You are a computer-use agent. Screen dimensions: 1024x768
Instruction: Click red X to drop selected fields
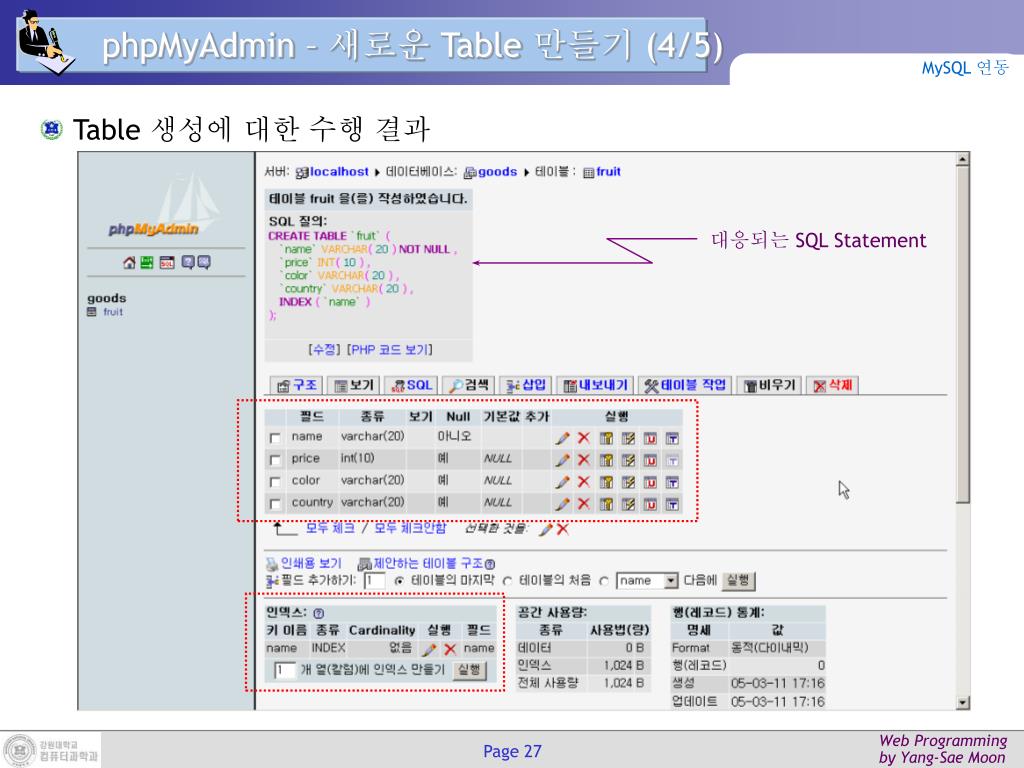562,530
